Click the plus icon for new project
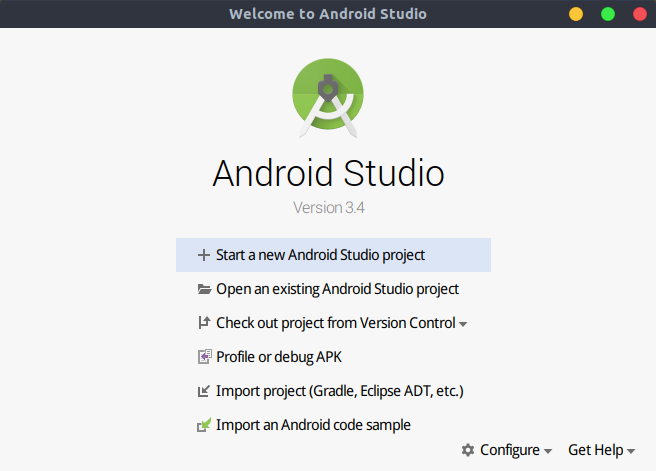This screenshot has width=656, height=471. click(x=204, y=255)
